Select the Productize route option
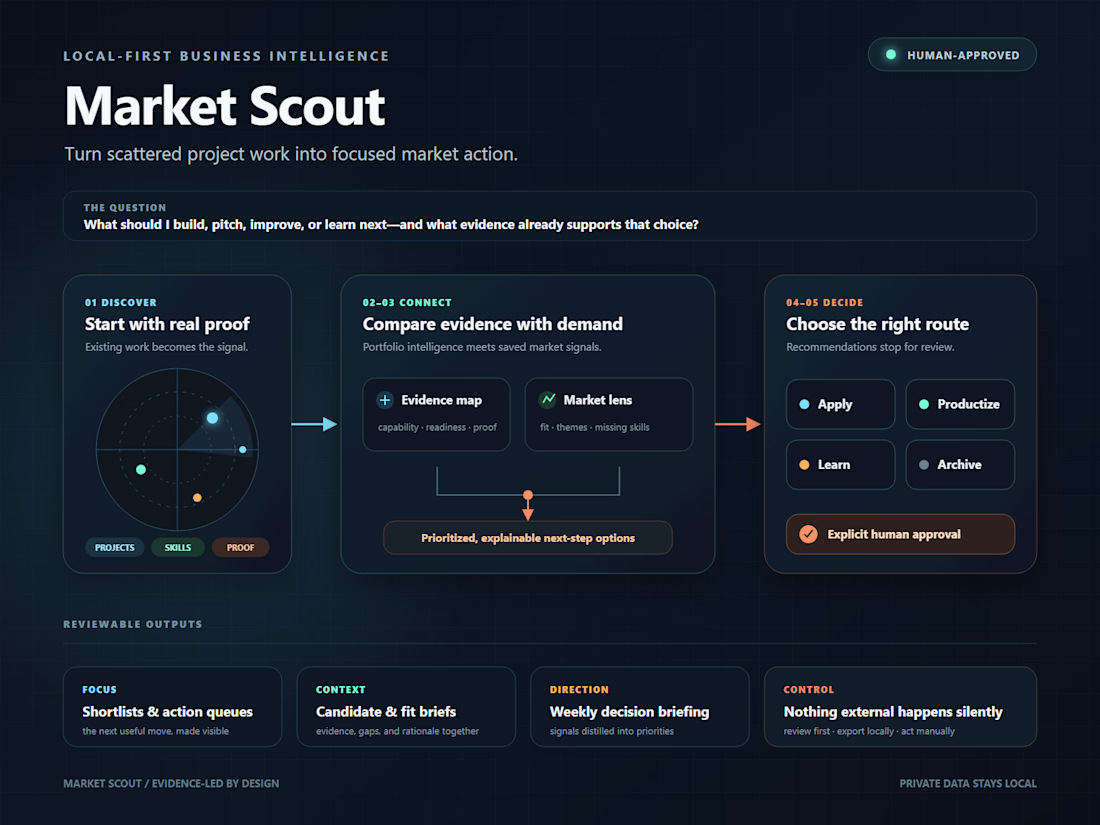 pyautogui.click(x=960, y=404)
